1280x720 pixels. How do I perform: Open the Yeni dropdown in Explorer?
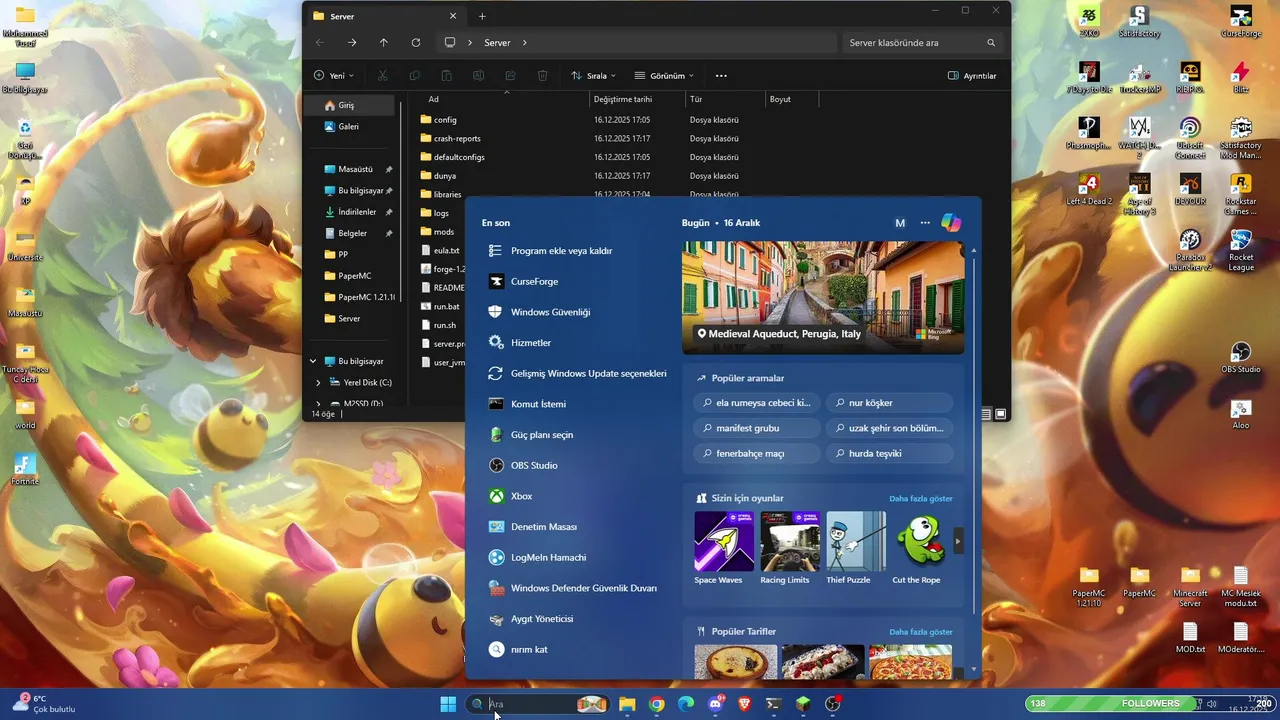pyautogui.click(x=333, y=75)
